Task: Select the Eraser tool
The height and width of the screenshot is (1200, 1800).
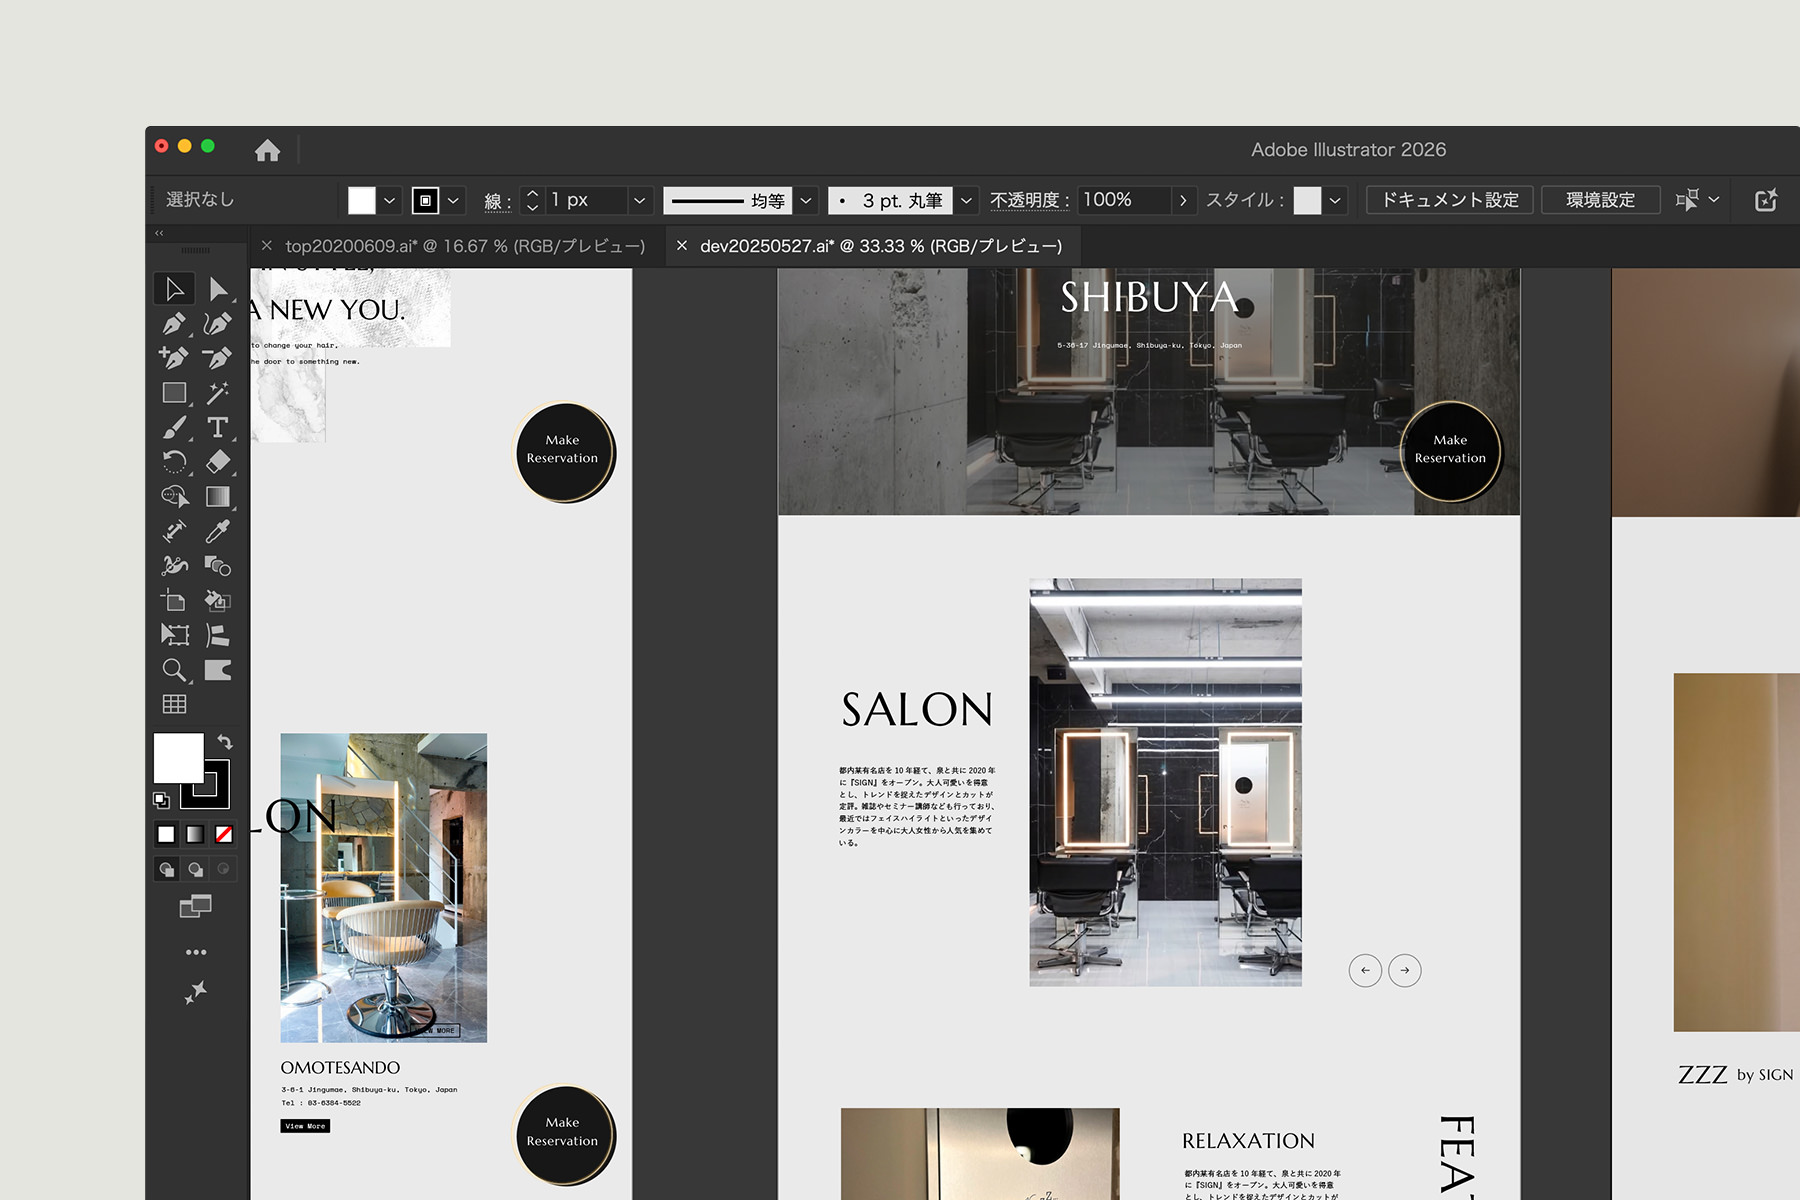Action: pyautogui.click(x=217, y=461)
